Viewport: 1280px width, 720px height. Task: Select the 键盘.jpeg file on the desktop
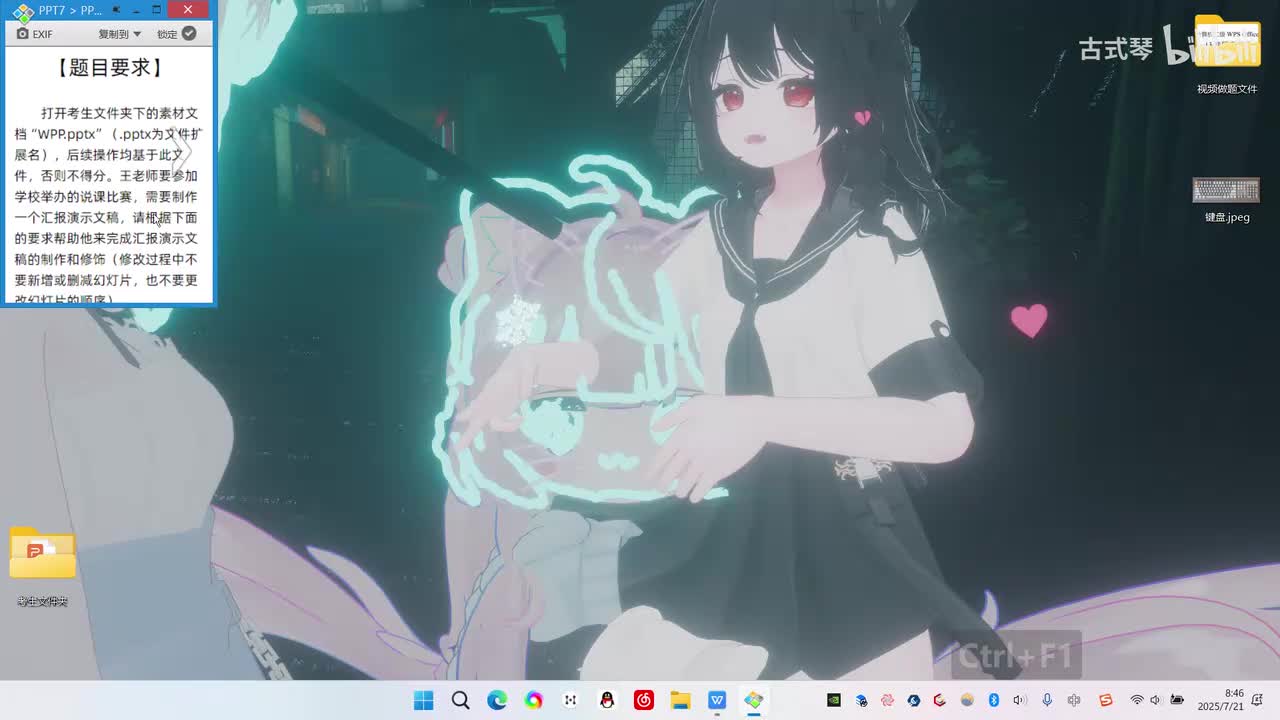pos(1227,199)
